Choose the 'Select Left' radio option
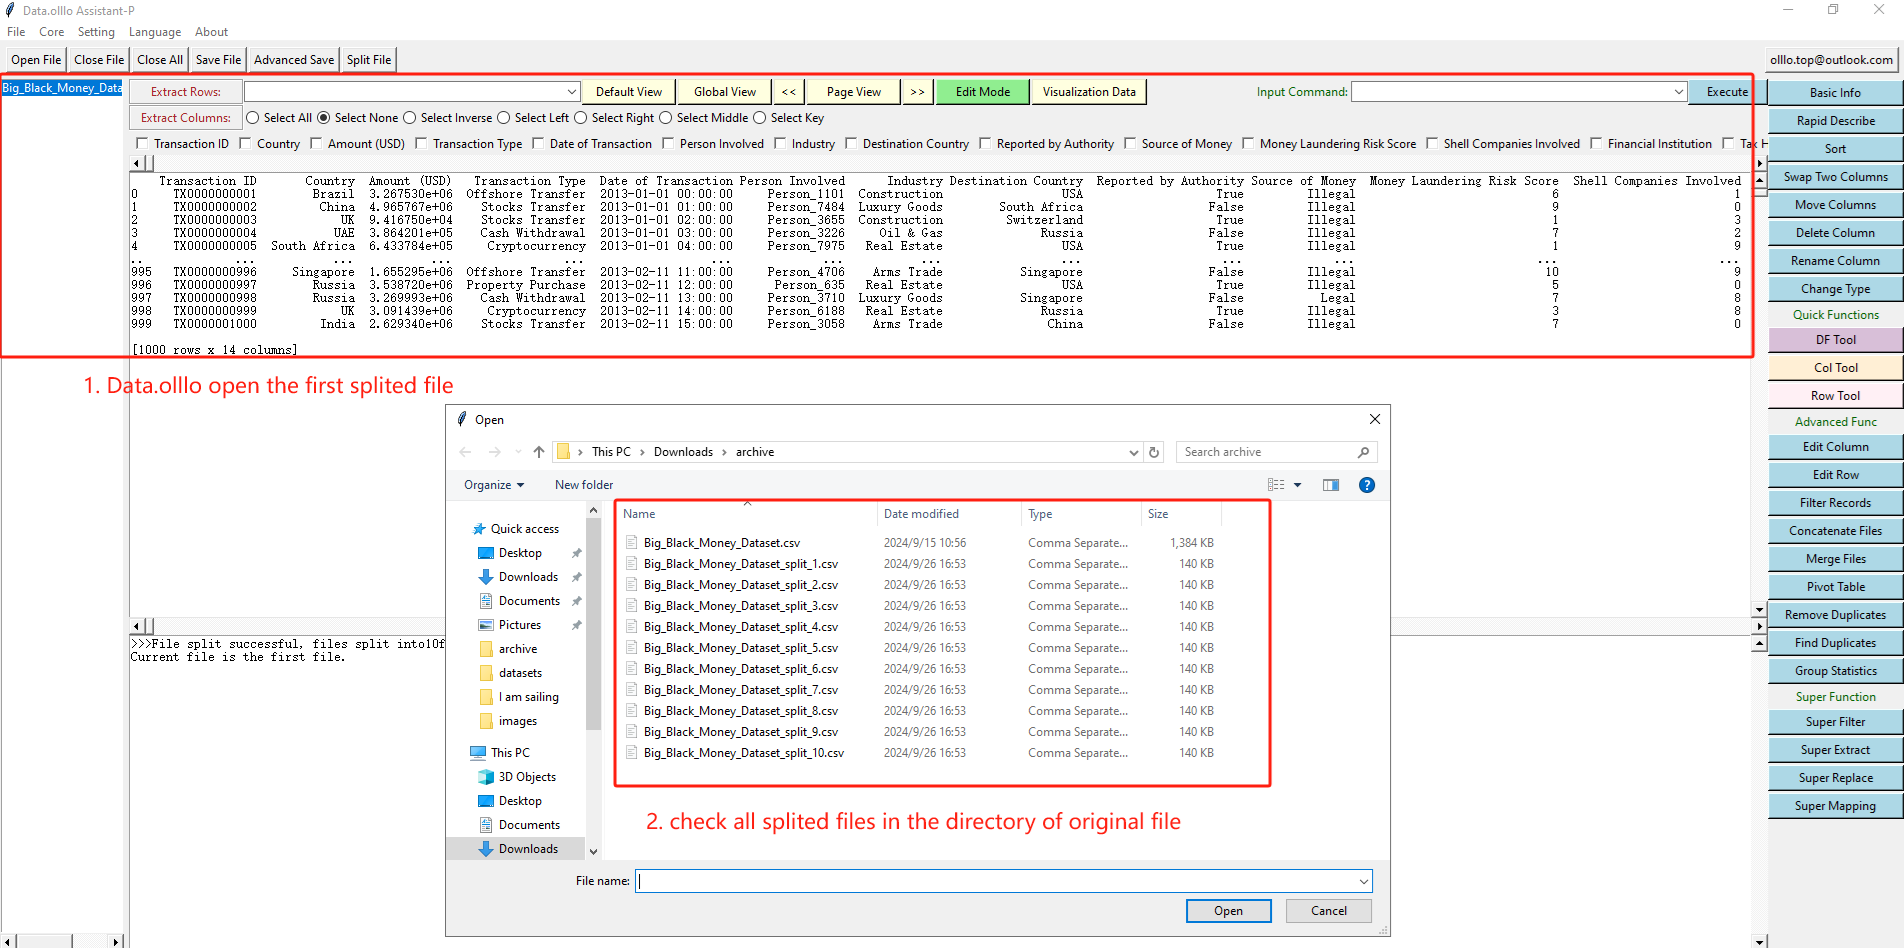The width and height of the screenshot is (1904, 948). [504, 118]
